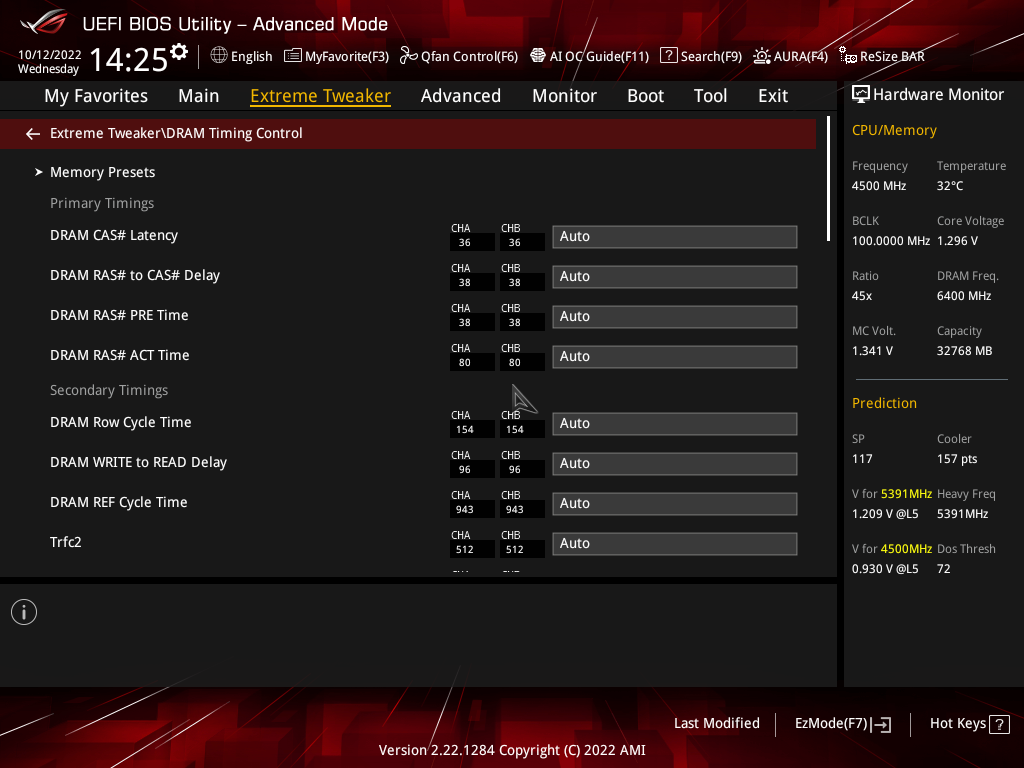
Task: Click the Qfan Control(F6) label
Action: [x=469, y=56]
